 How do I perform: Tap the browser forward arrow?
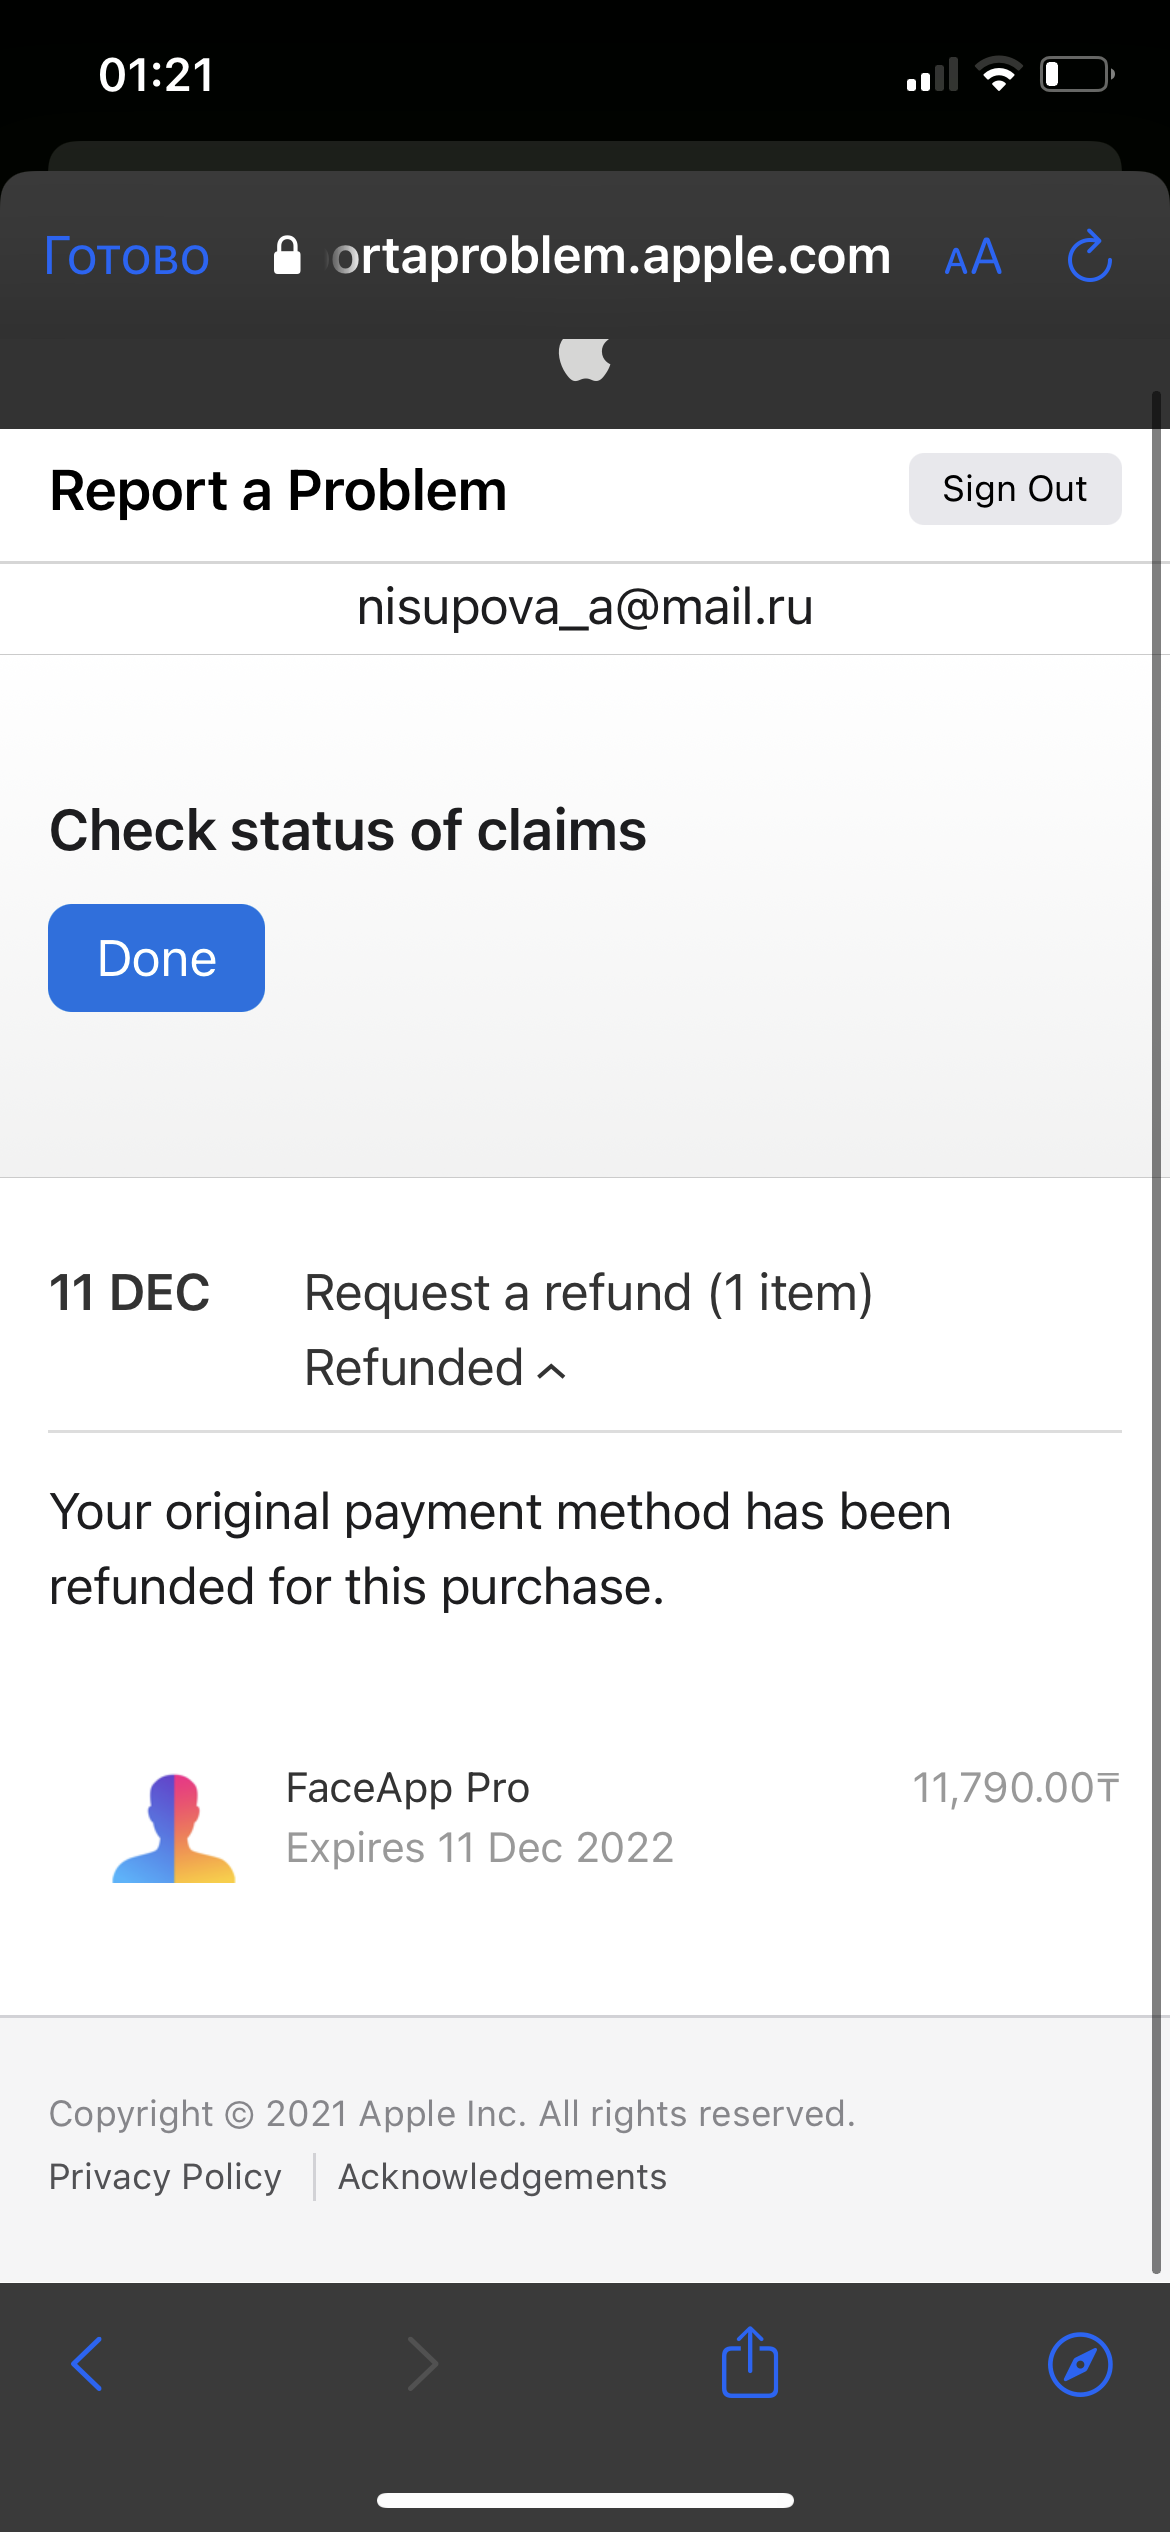[422, 2364]
